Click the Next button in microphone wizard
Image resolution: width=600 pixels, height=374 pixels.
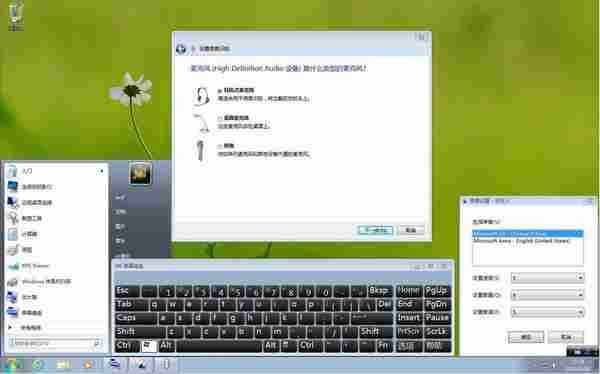click(375, 230)
